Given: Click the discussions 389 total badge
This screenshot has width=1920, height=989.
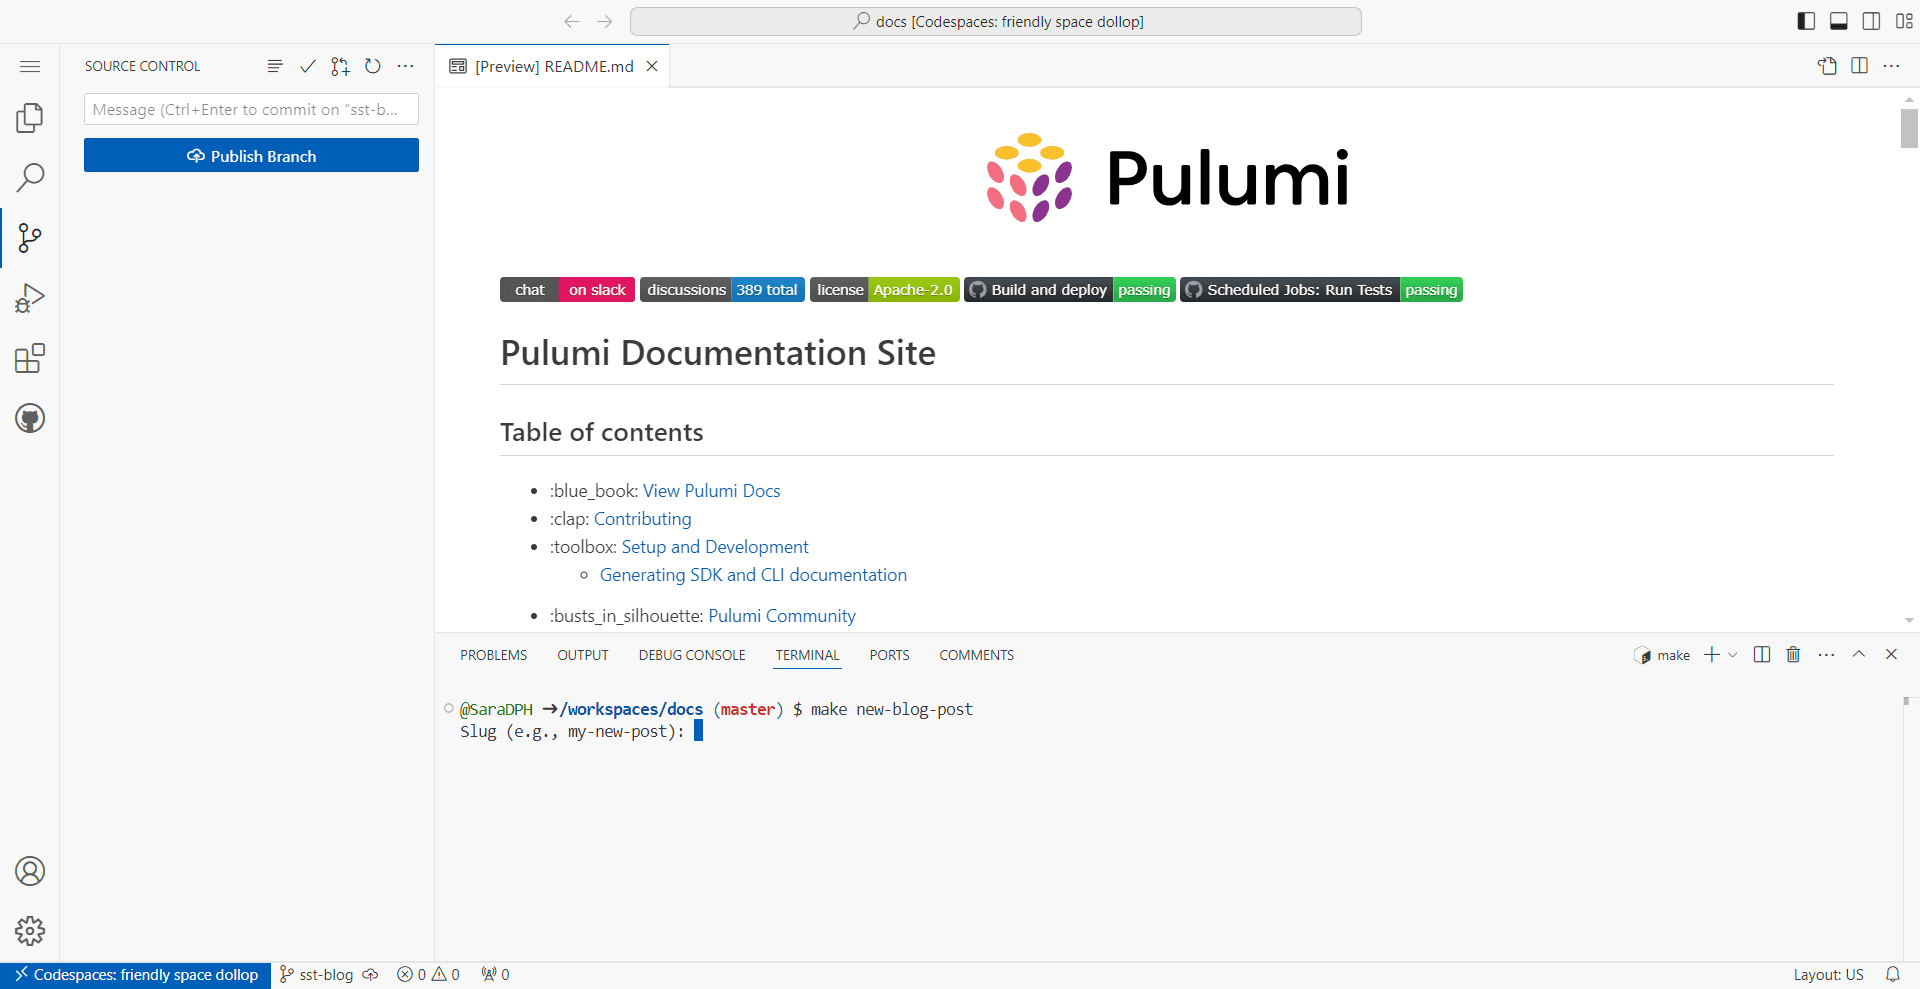Looking at the screenshot, I should pyautogui.click(x=722, y=290).
